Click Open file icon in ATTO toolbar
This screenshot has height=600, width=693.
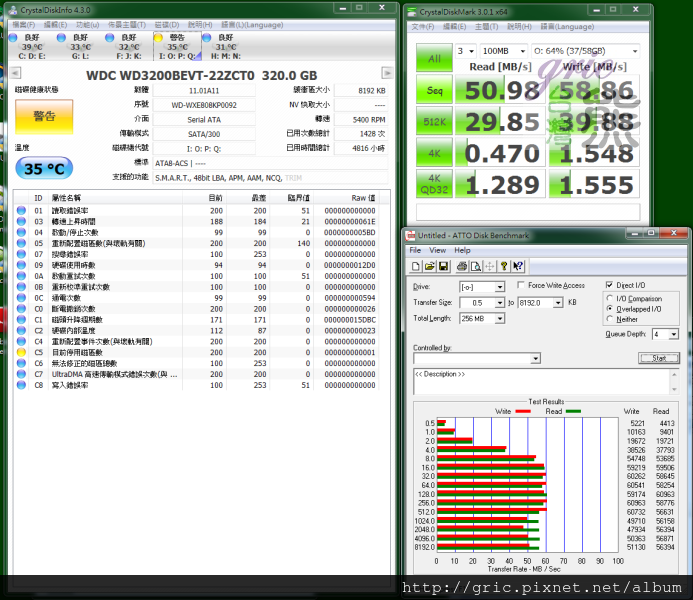[x=429, y=266]
